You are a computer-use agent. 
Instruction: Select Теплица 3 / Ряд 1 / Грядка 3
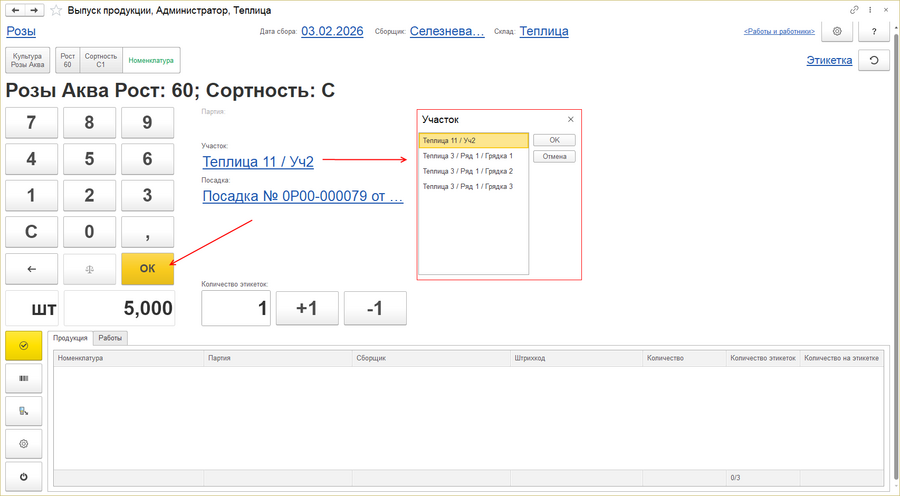pyautogui.click(x=474, y=187)
